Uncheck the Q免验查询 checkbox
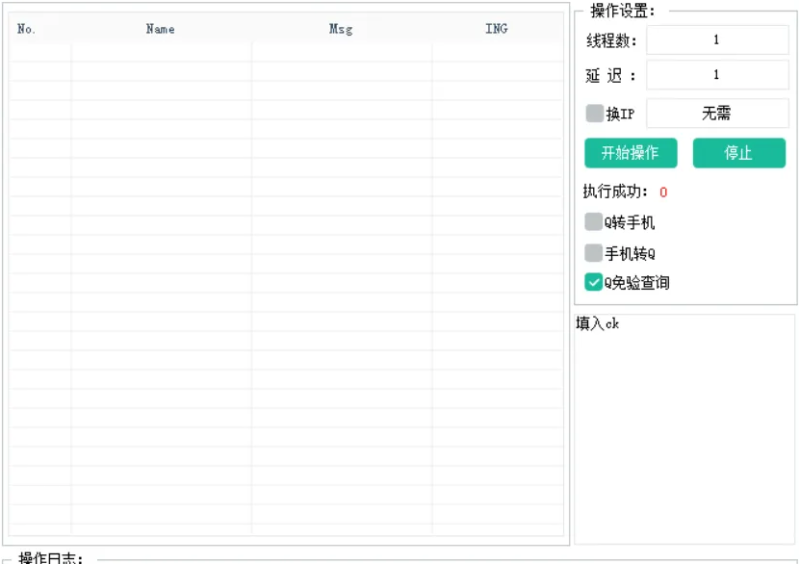The image size is (800, 564). pyautogui.click(x=593, y=282)
